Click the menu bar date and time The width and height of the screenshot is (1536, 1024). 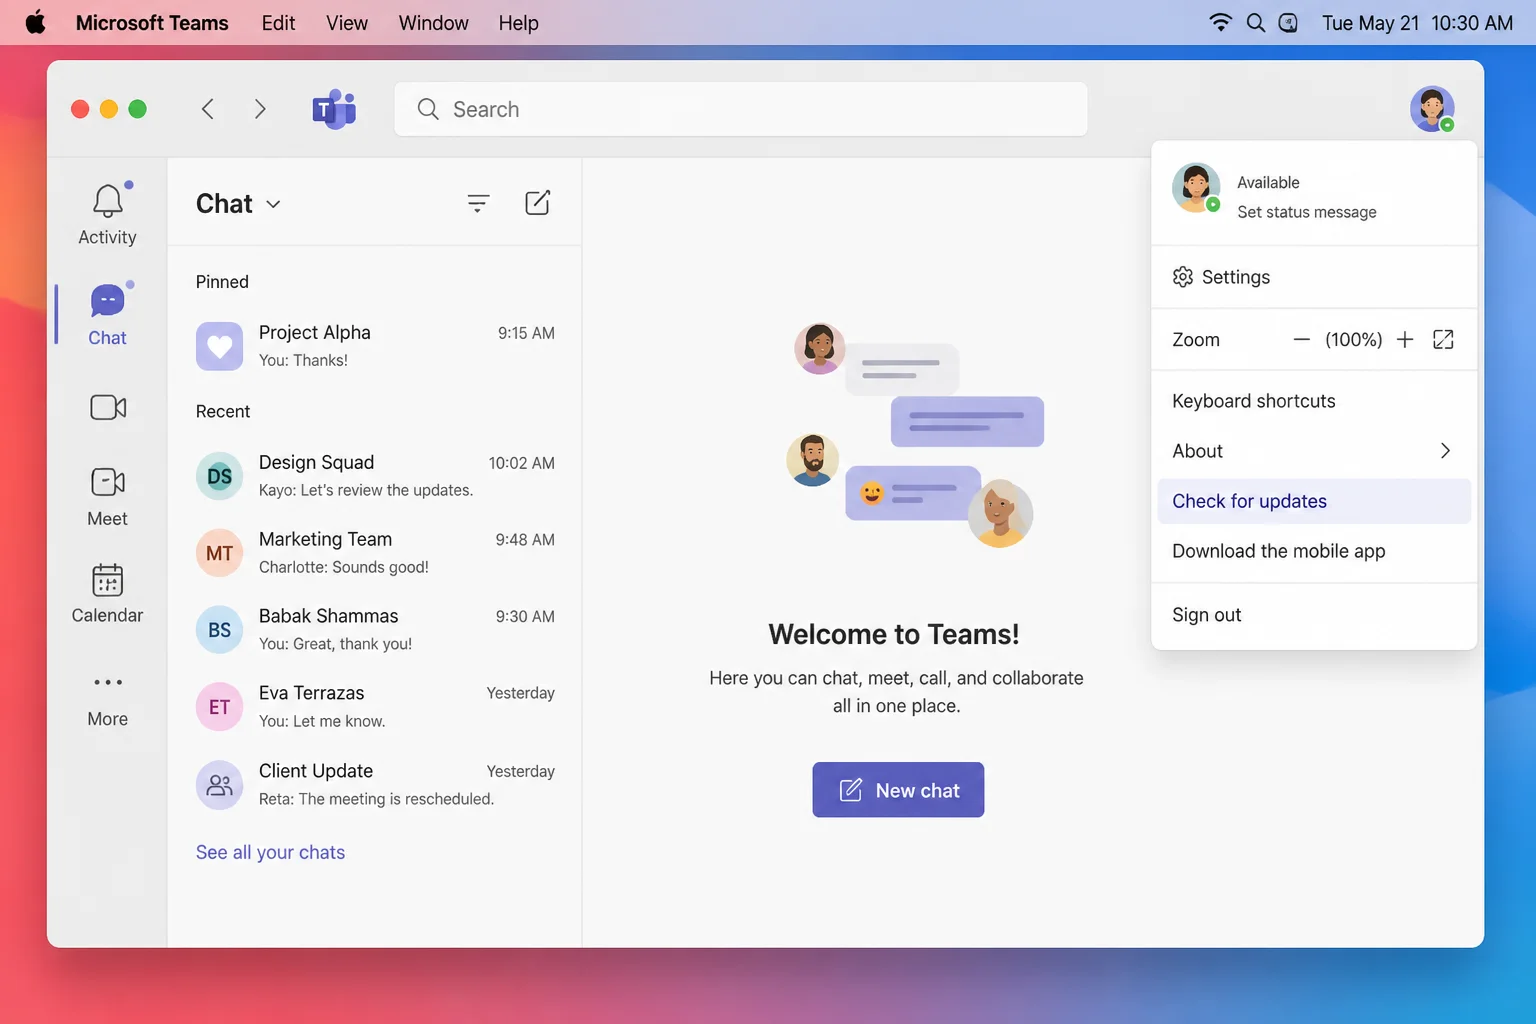(x=1417, y=23)
